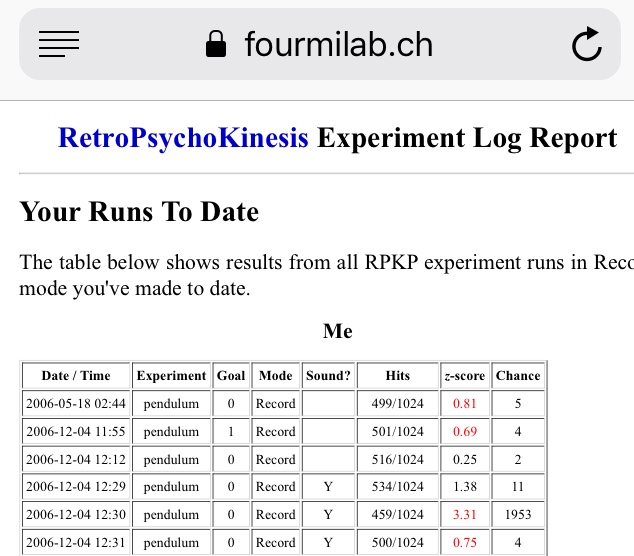Select the date cell '2006-12-04 12:12'
Image resolution: width=634 pixels, height=556 pixels.
tap(76, 459)
